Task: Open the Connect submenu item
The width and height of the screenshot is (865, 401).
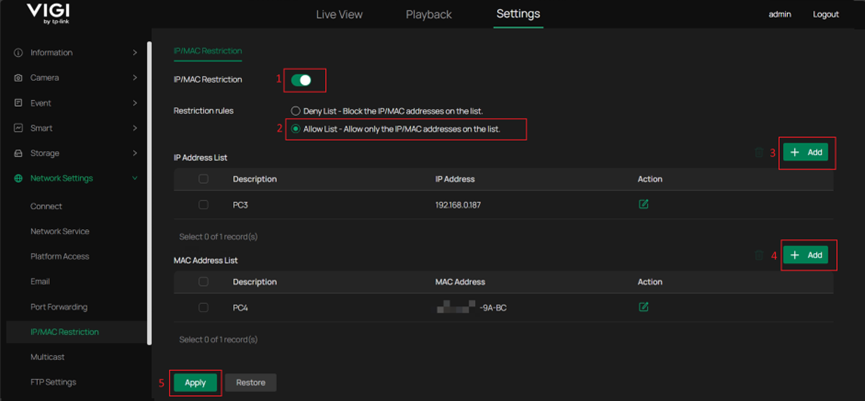Action: coord(46,206)
